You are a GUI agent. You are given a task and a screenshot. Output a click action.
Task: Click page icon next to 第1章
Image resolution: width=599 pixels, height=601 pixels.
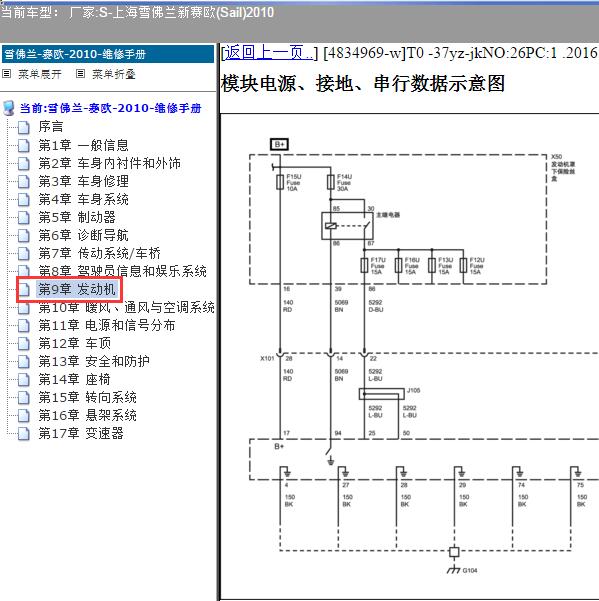tap(24, 146)
